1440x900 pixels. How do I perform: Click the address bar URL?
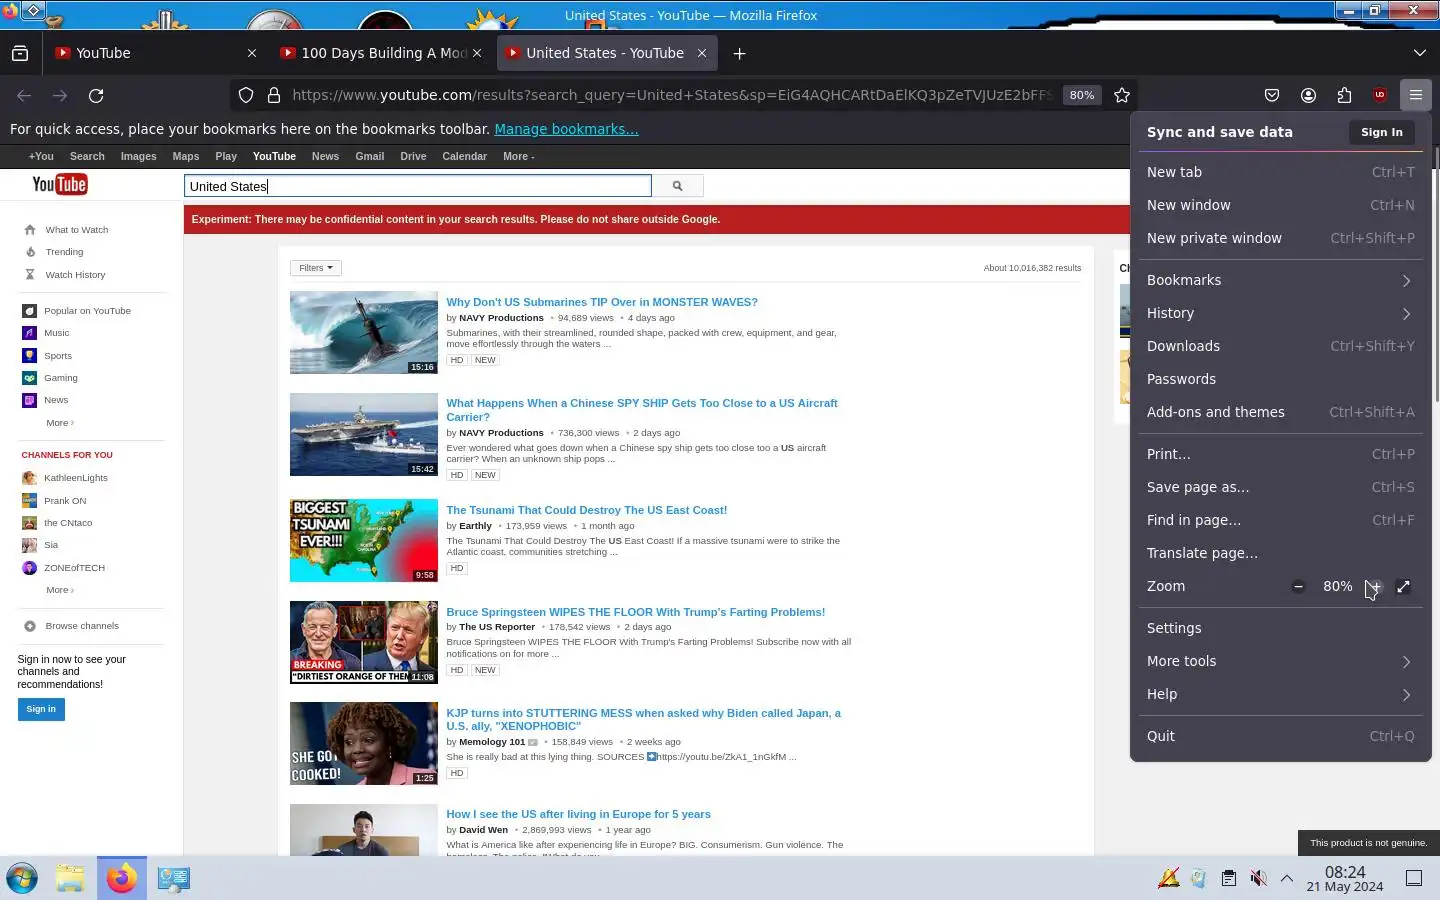pos(672,95)
